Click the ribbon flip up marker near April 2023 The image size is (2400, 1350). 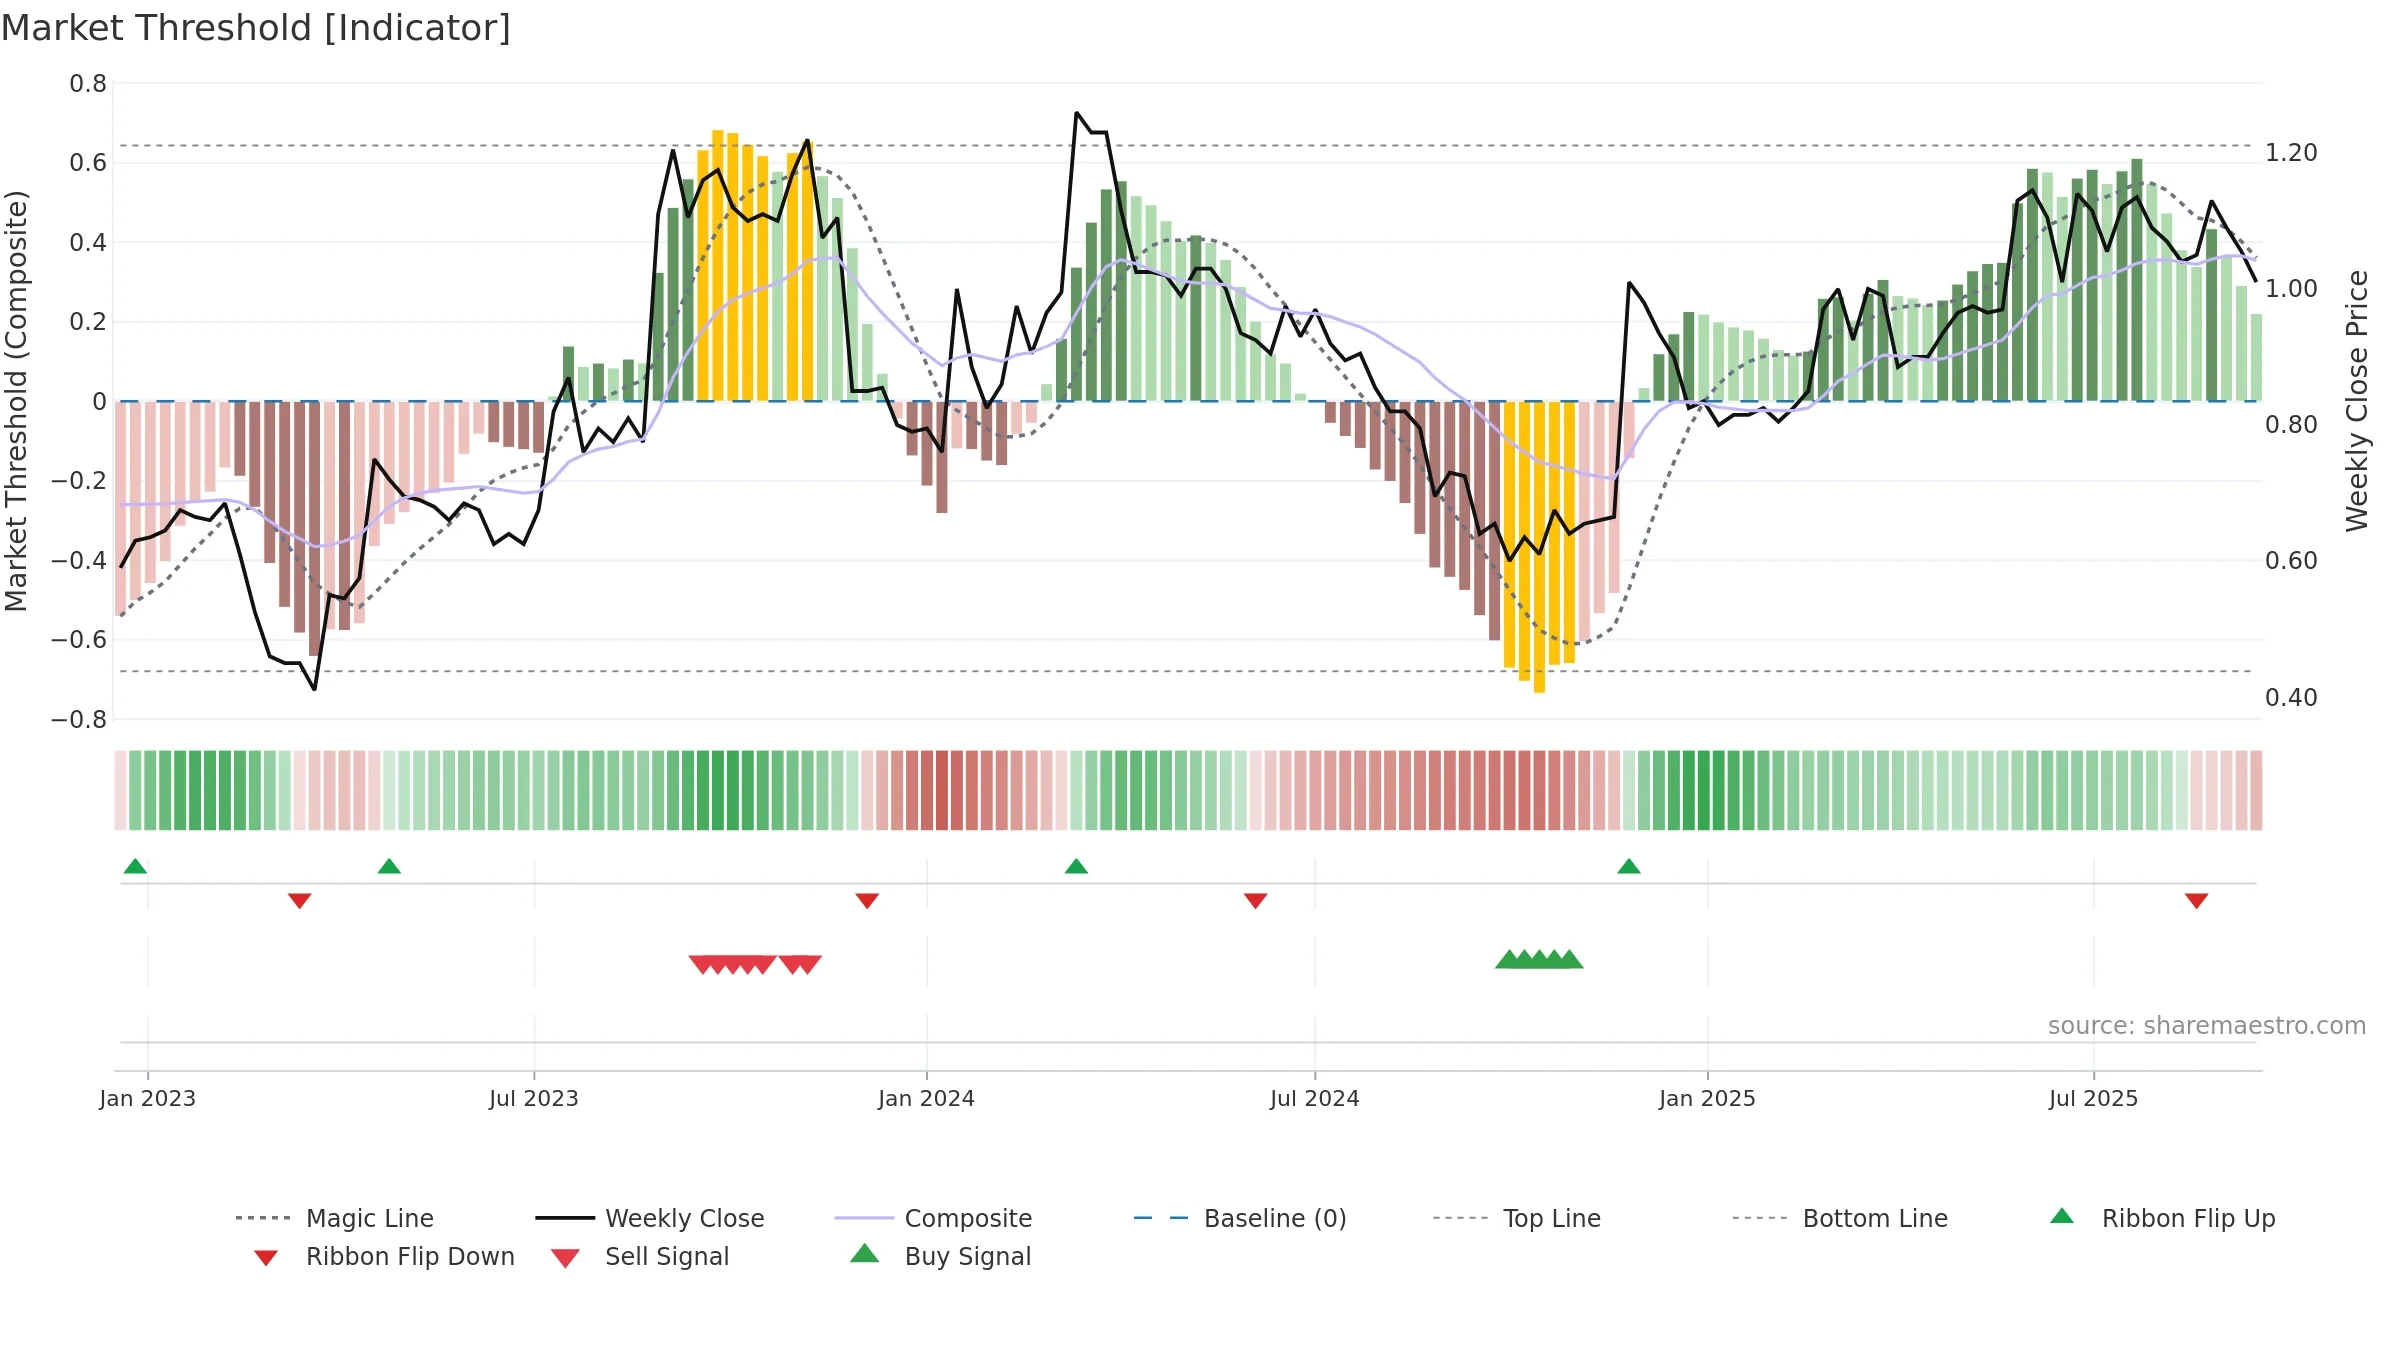(x=389, y=866)
